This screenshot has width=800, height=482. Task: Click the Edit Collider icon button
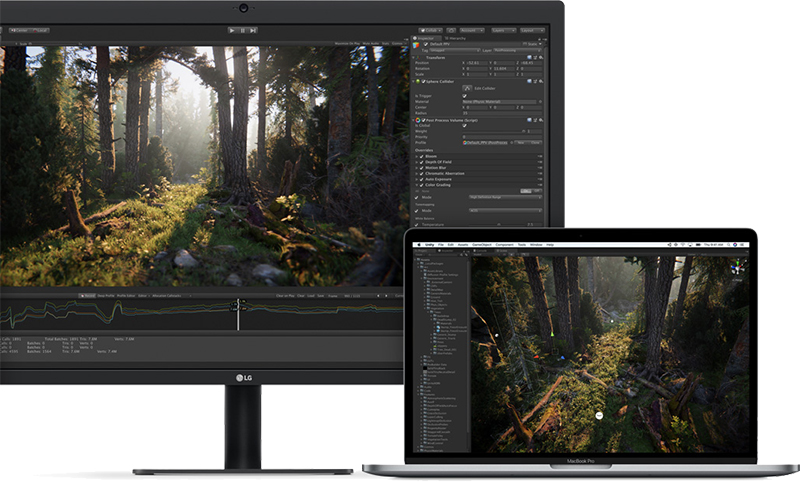(467, 87)
